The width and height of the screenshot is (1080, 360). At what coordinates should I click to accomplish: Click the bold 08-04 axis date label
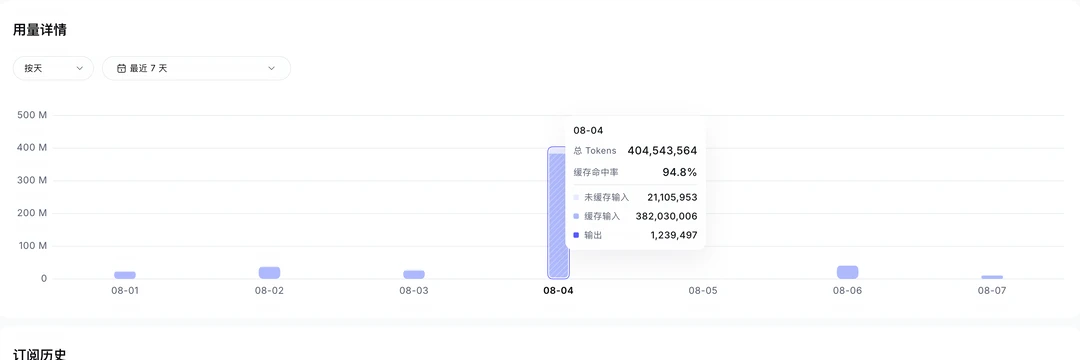[558, 290]
